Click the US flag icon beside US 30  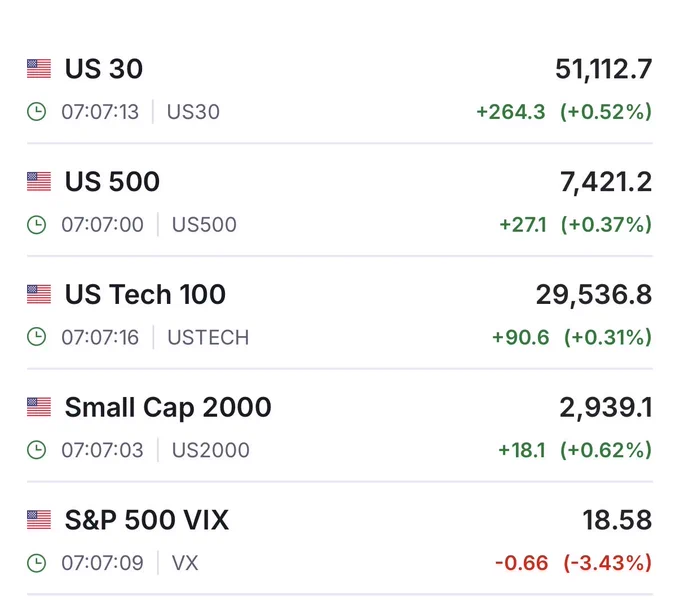coord(39,69)
